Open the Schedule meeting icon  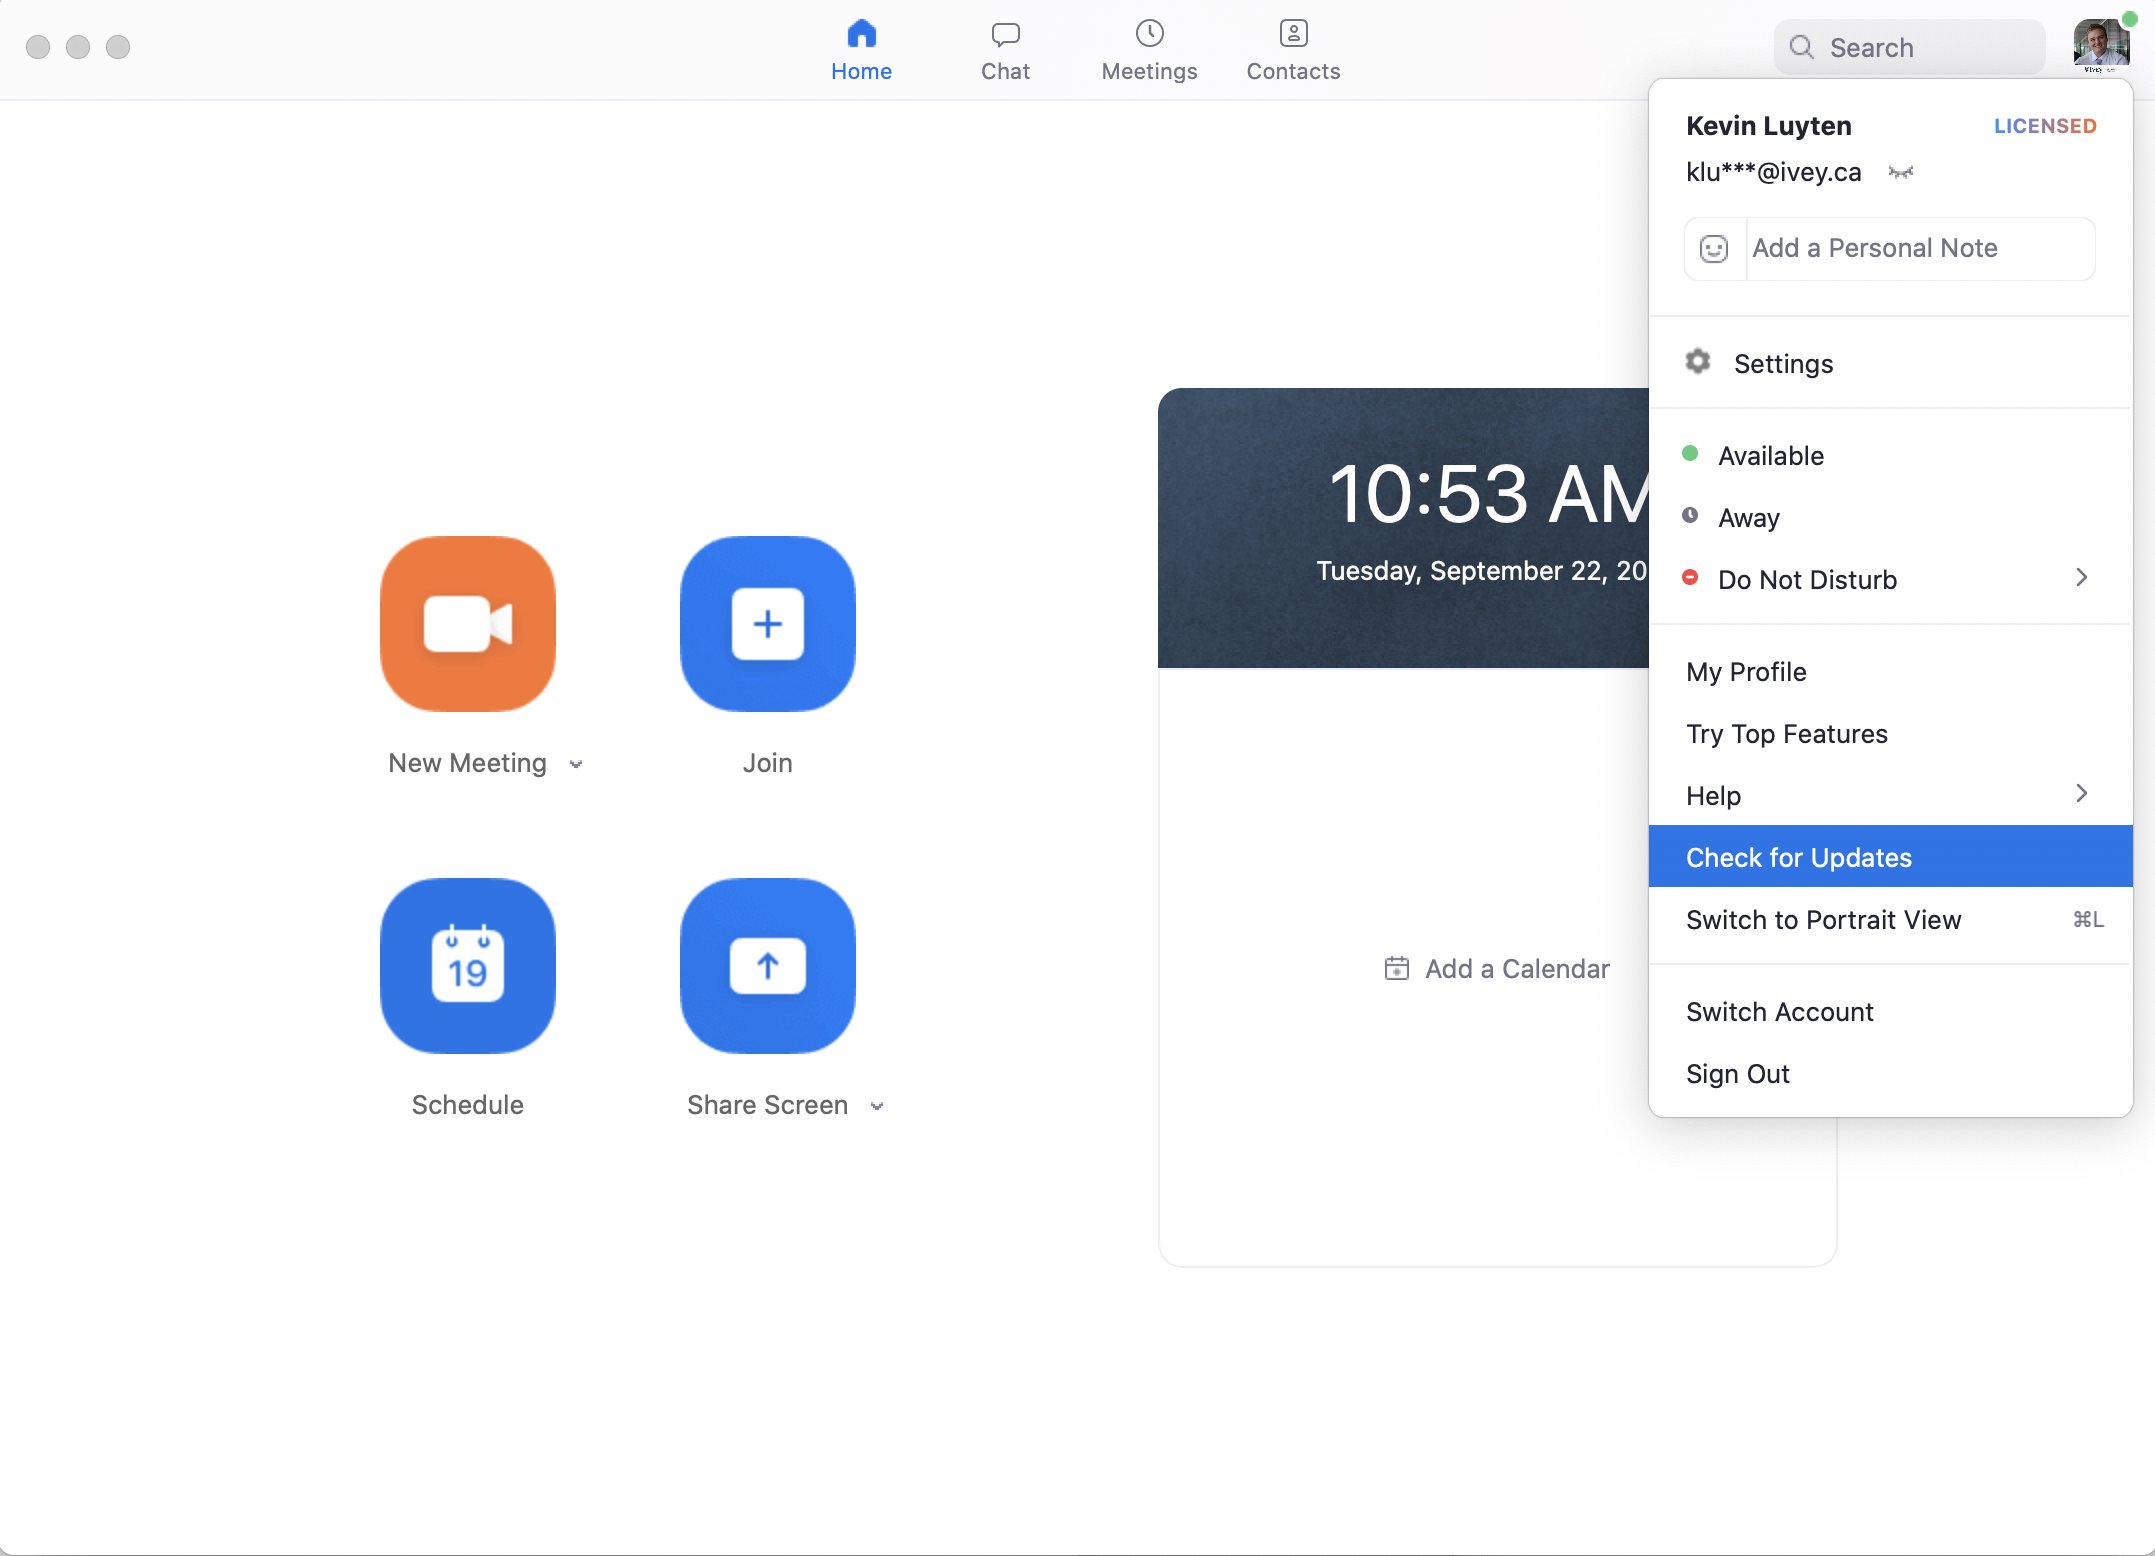coord(466,965)
